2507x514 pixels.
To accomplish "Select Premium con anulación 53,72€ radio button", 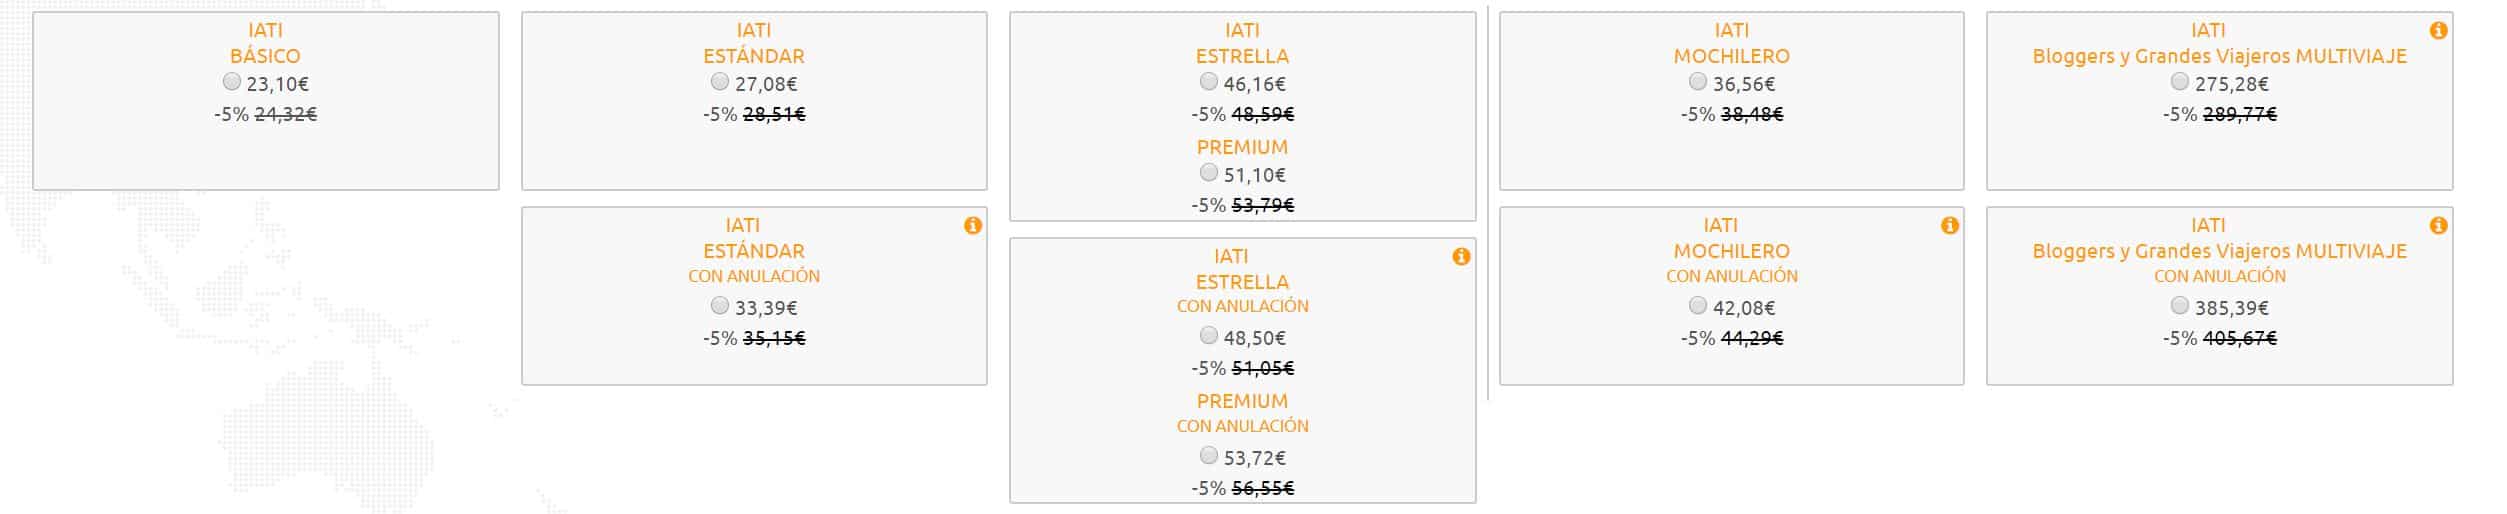I will click(1209, 456).
